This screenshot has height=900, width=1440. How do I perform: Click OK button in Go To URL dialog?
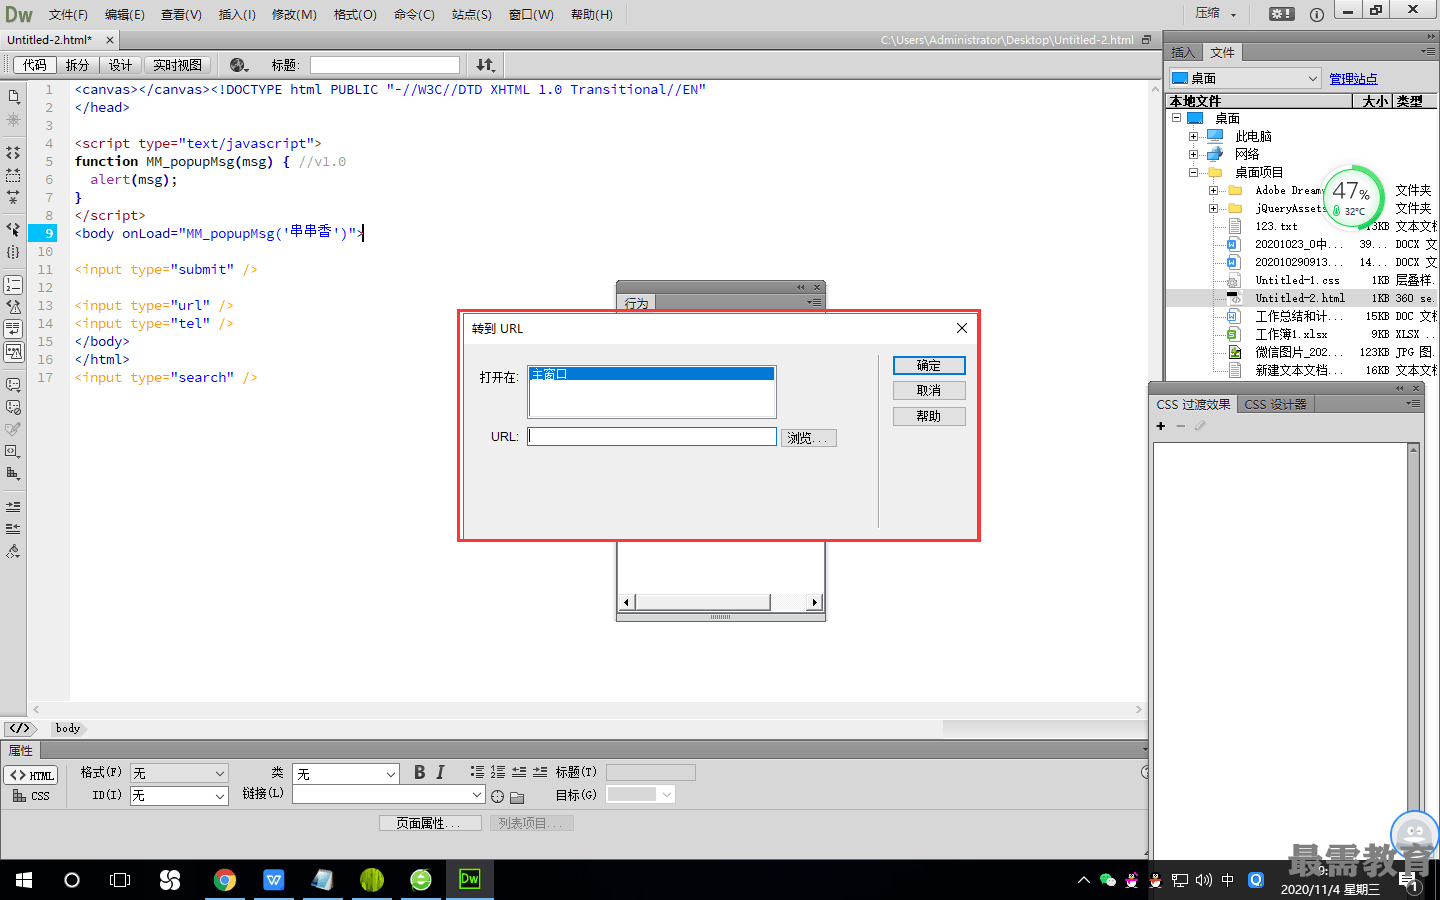pos(929,366)
